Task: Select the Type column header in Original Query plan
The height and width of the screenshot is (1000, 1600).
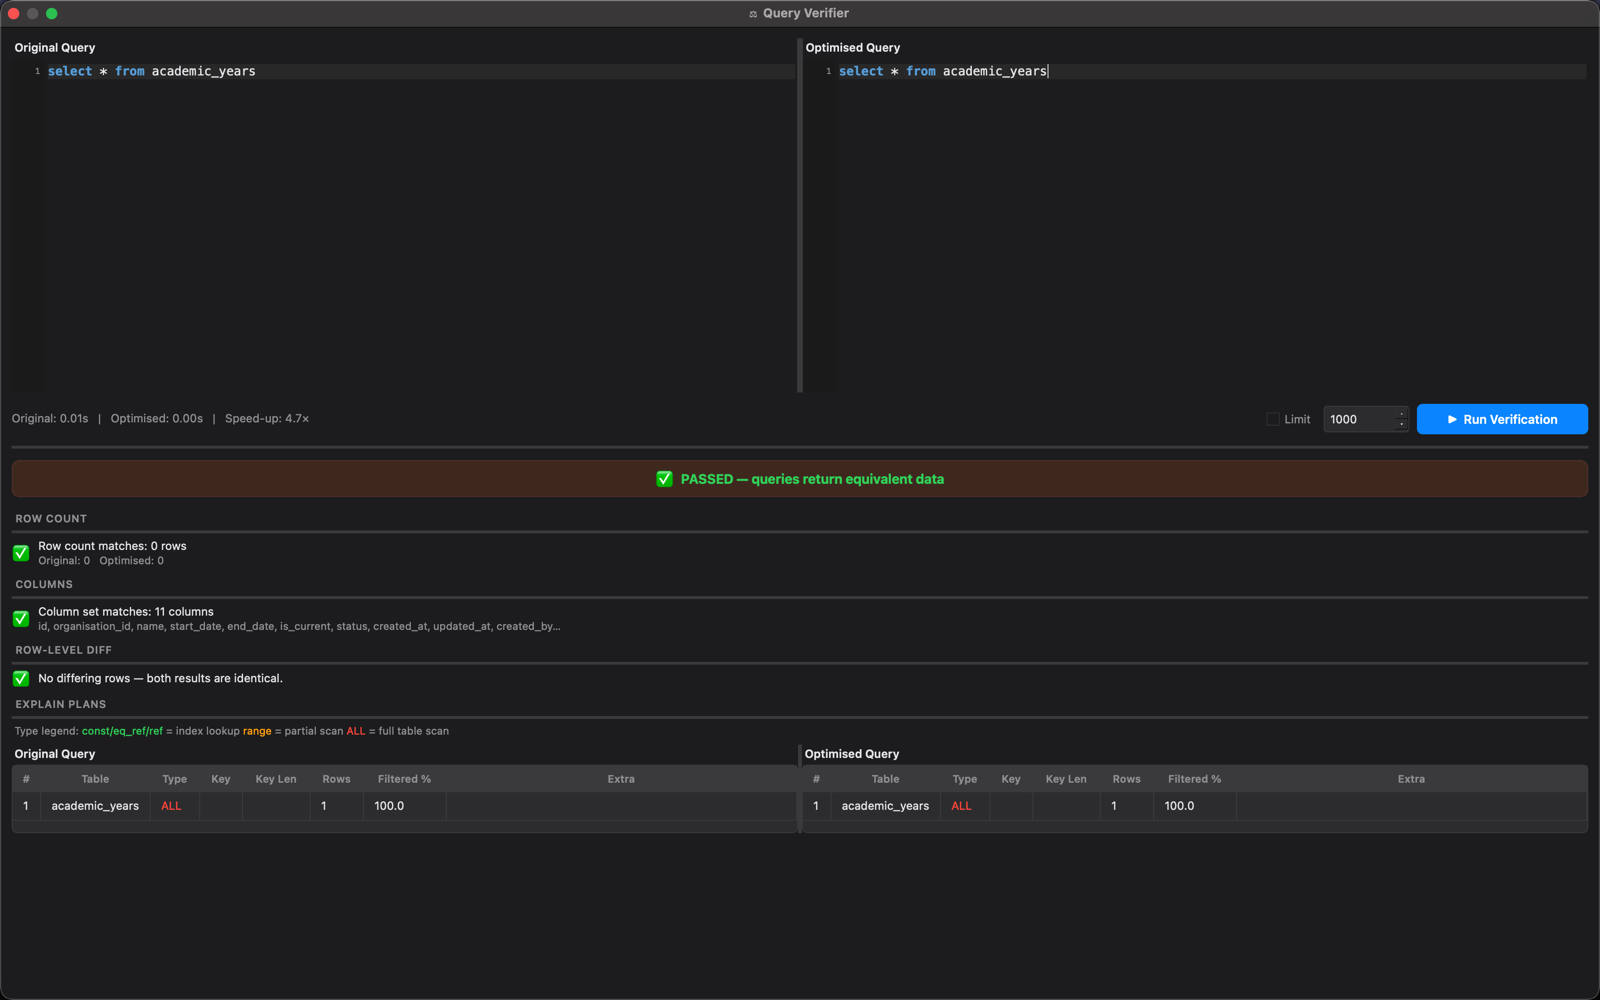Action: click(x=175, y=779)
